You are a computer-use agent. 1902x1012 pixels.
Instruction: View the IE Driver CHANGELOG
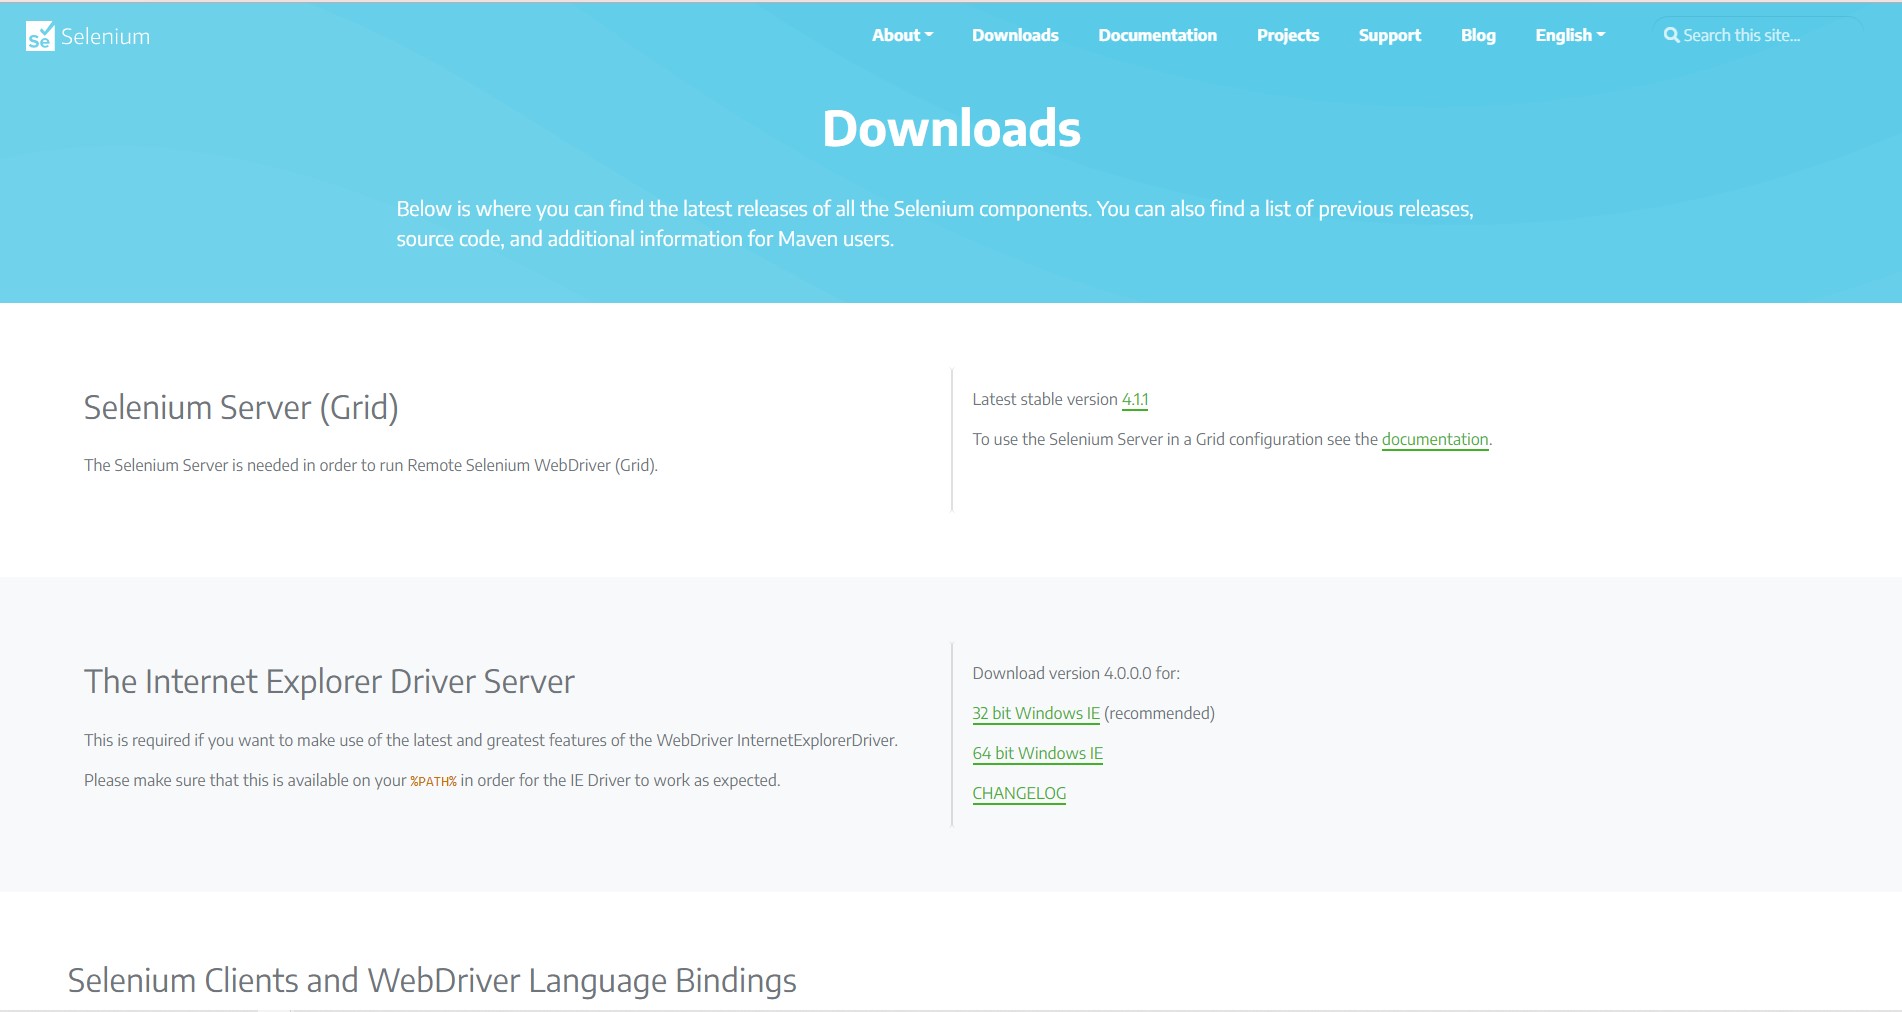click(1018, 793)
